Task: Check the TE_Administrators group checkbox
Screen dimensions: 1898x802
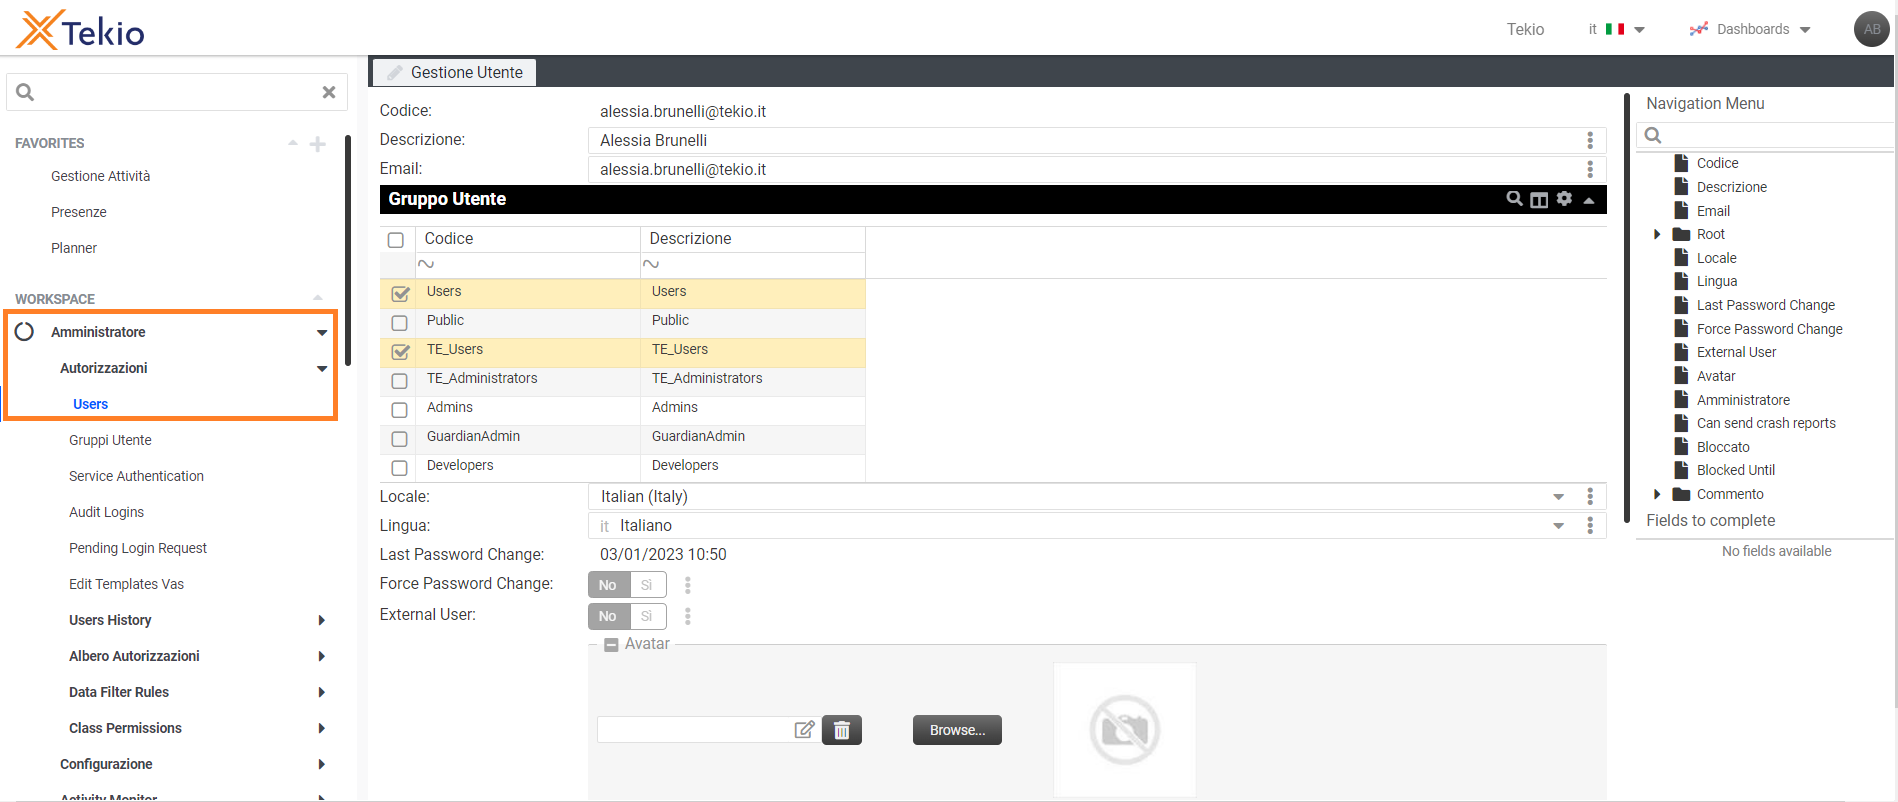Action: click(400, 380)
